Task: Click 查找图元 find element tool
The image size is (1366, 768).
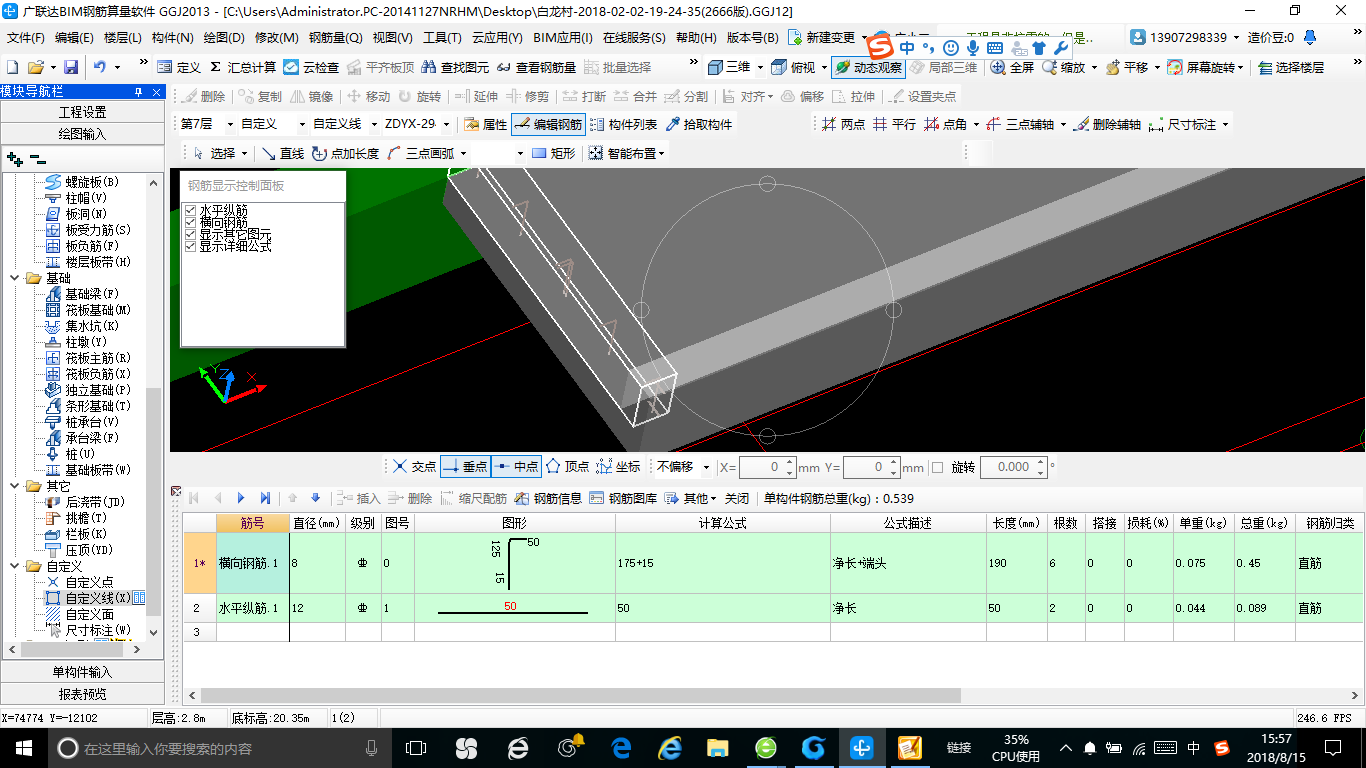Action: tap(455, 67)
